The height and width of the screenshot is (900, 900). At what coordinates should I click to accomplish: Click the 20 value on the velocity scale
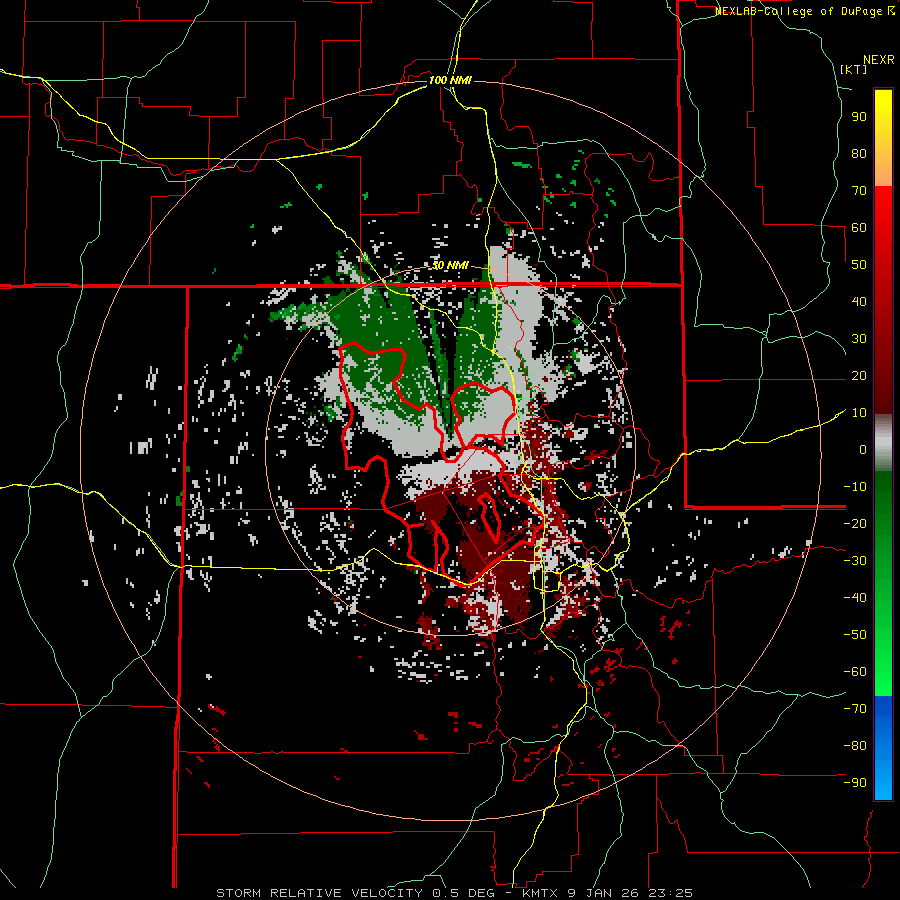pos(859,375)
